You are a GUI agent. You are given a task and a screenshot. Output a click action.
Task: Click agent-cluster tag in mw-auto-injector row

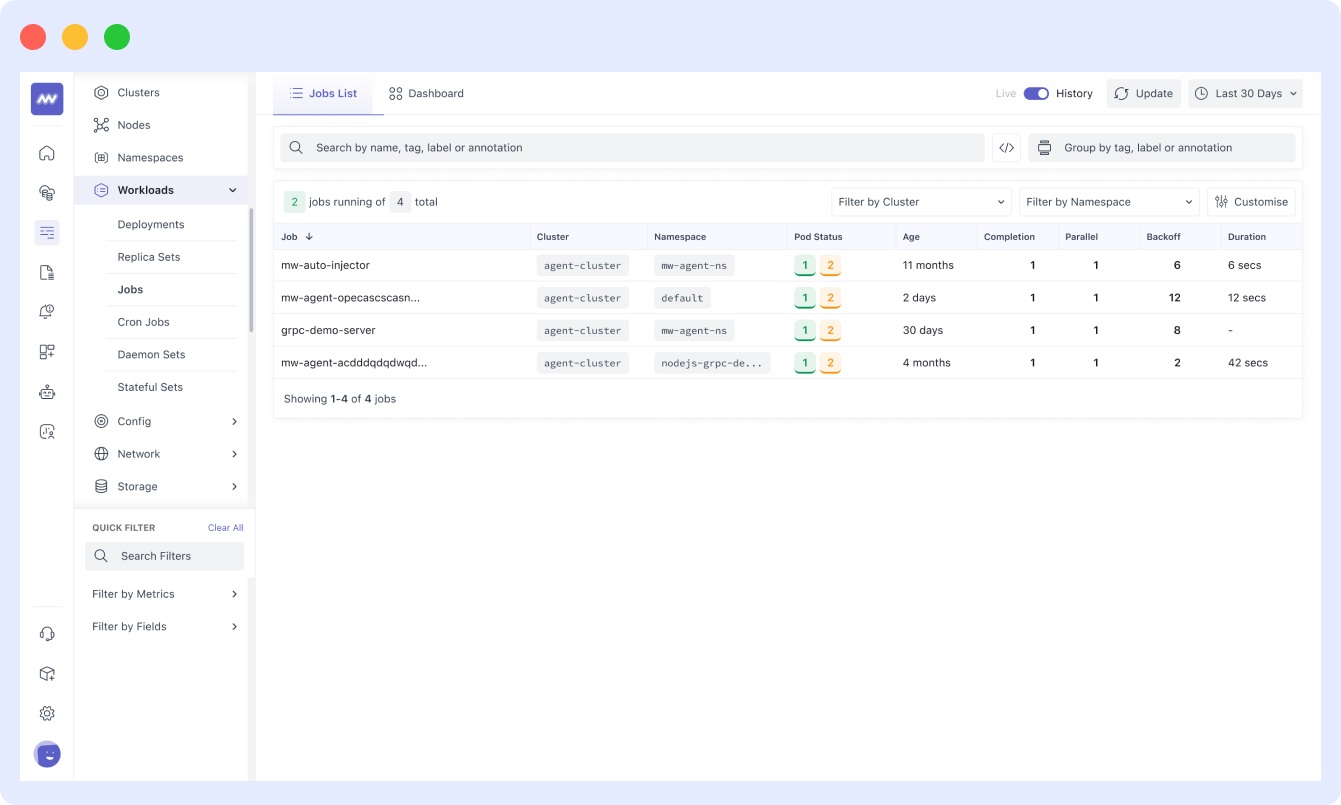(583, 266)
